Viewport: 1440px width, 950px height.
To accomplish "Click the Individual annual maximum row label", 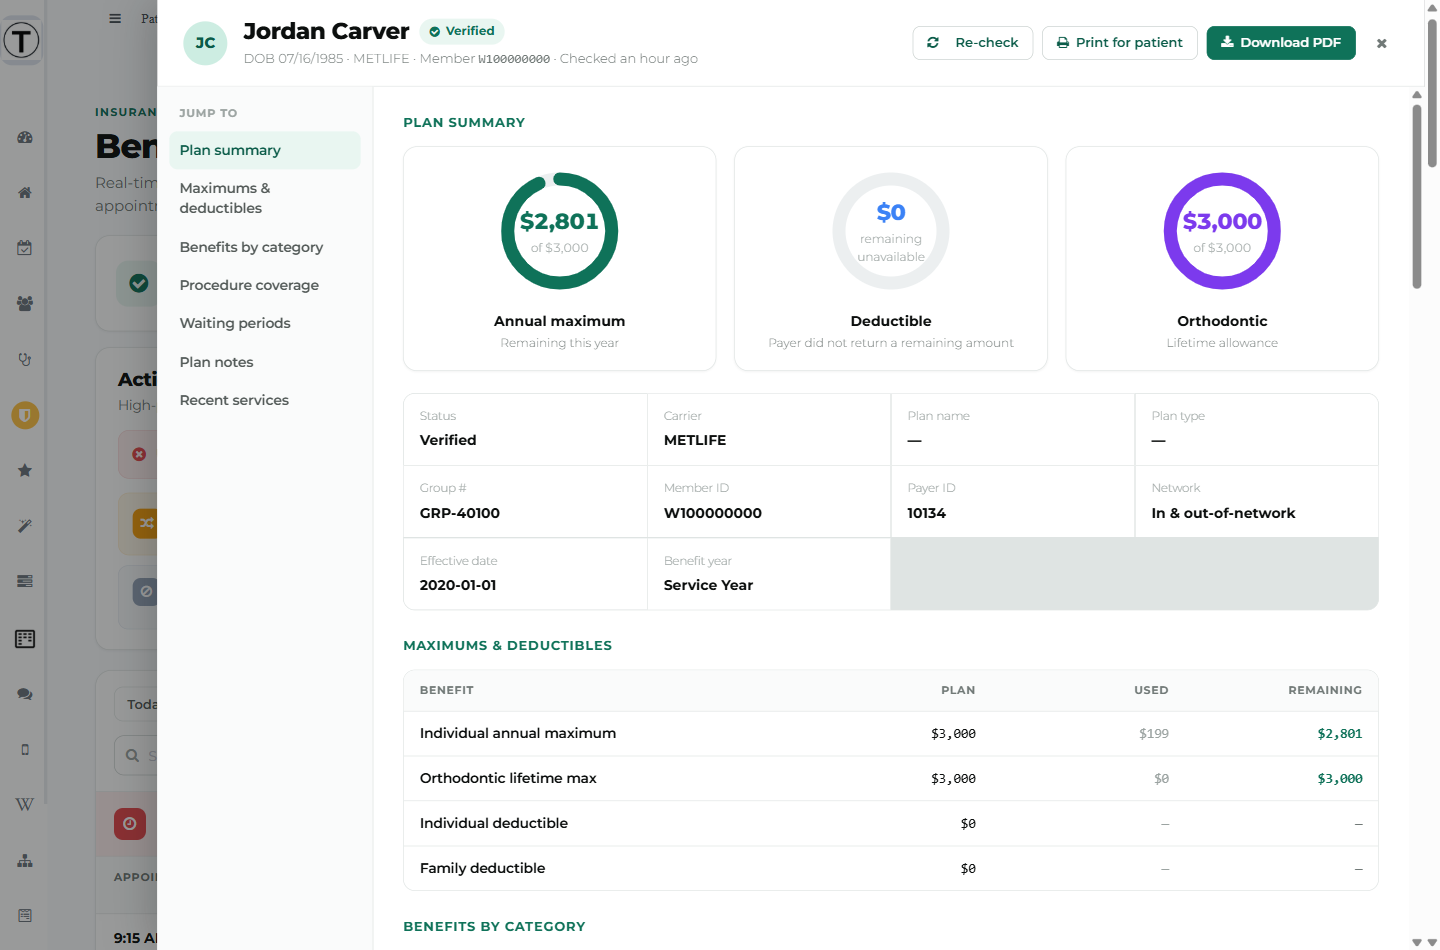I will coord(518,733).
